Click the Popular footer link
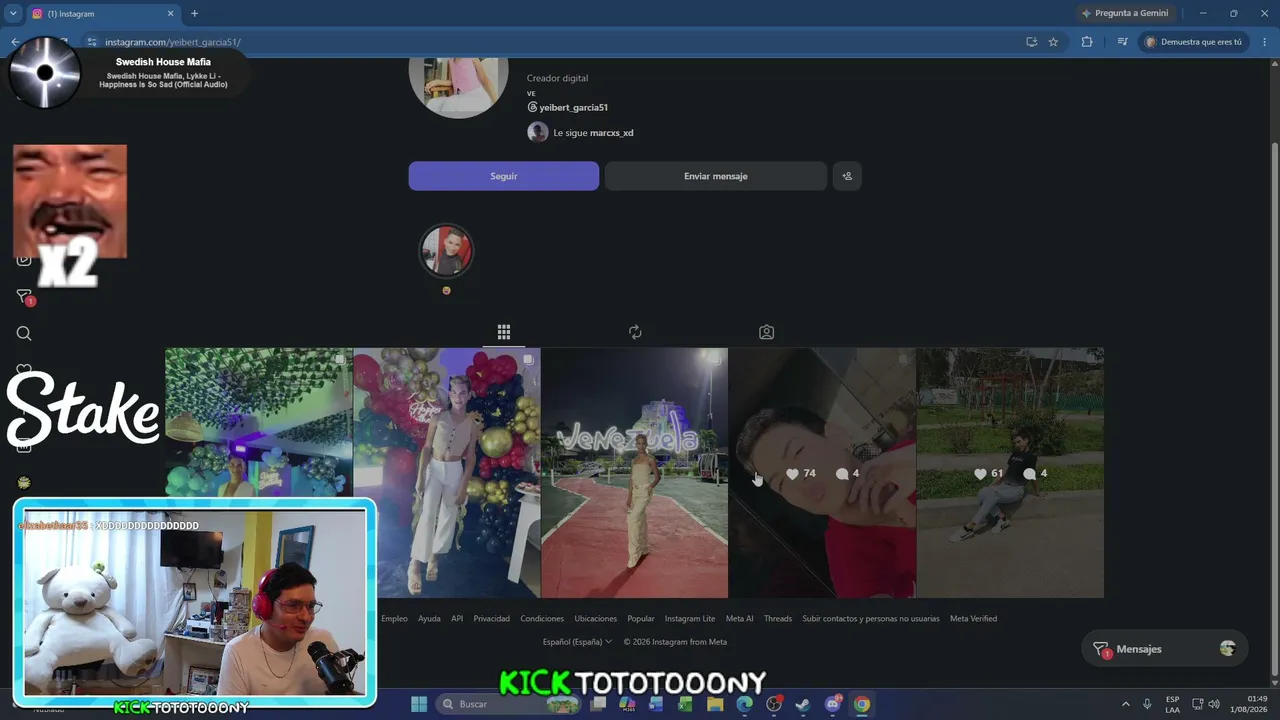Image resolution: width=1280 pixels, height=720 pixels. pyautogui.click(x=641, y=619)
